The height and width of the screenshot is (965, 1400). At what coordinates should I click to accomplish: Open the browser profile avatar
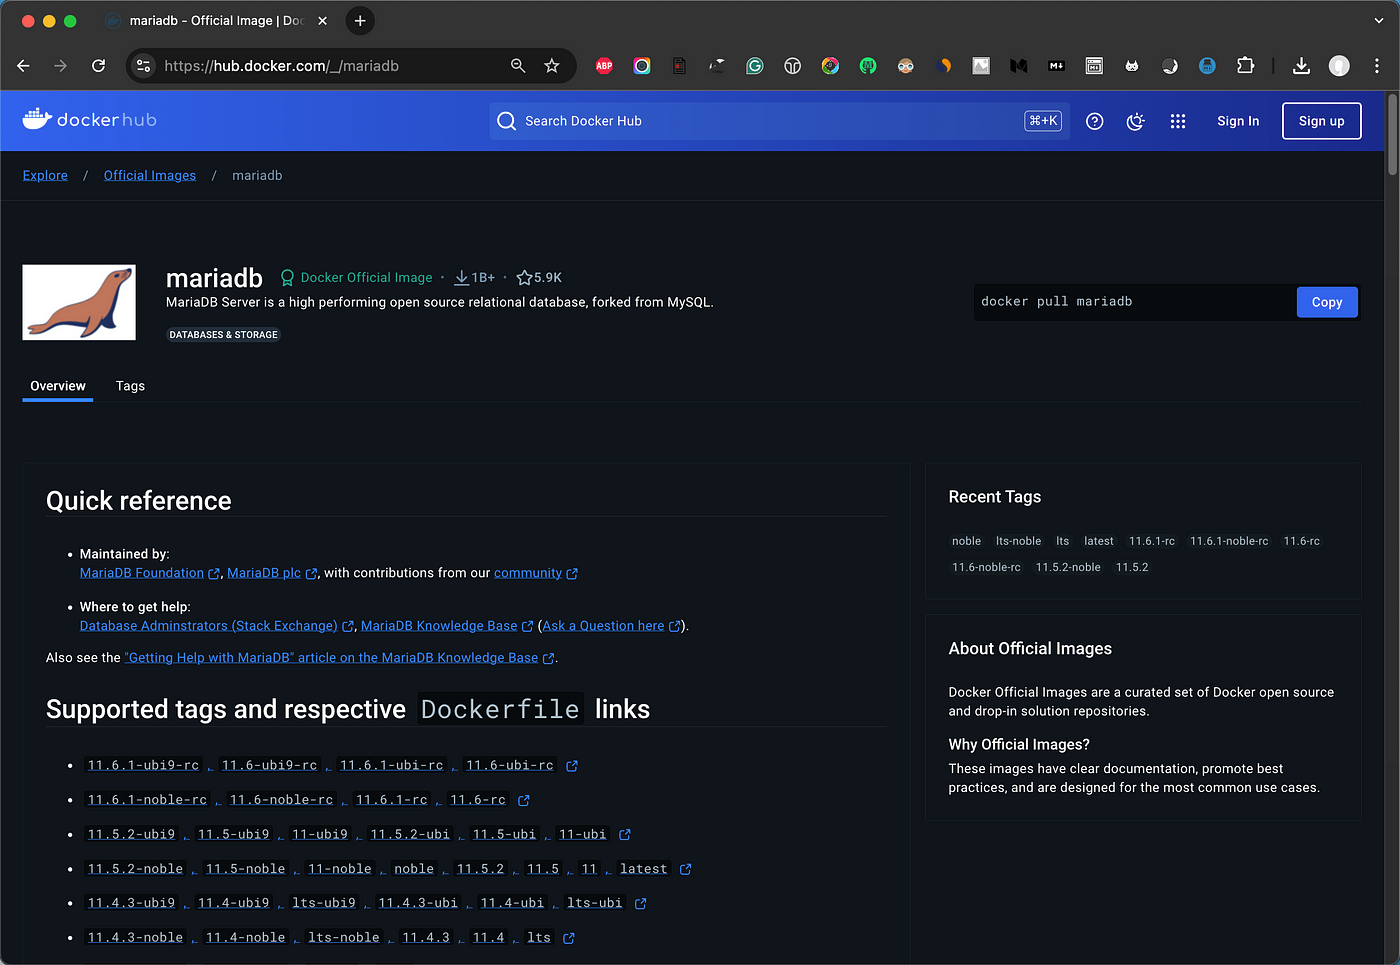pos(1339,66)
